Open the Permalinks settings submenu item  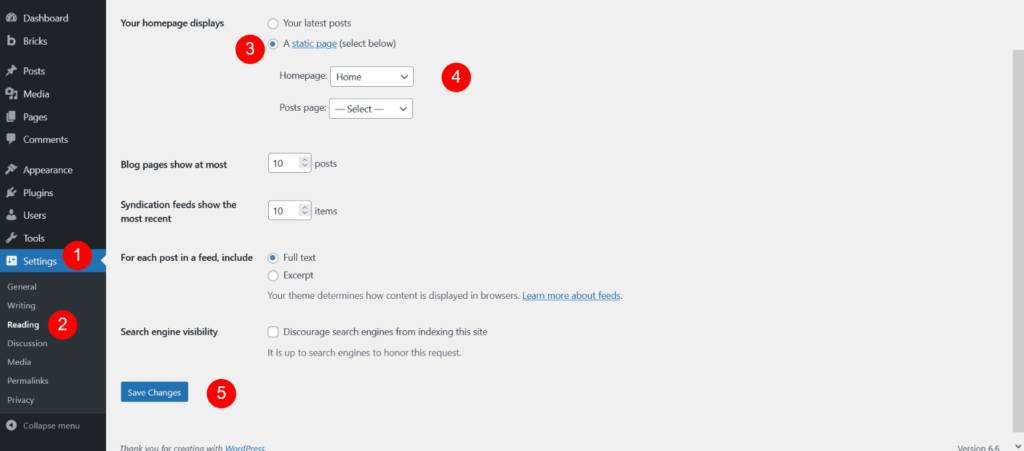(27, 381)
